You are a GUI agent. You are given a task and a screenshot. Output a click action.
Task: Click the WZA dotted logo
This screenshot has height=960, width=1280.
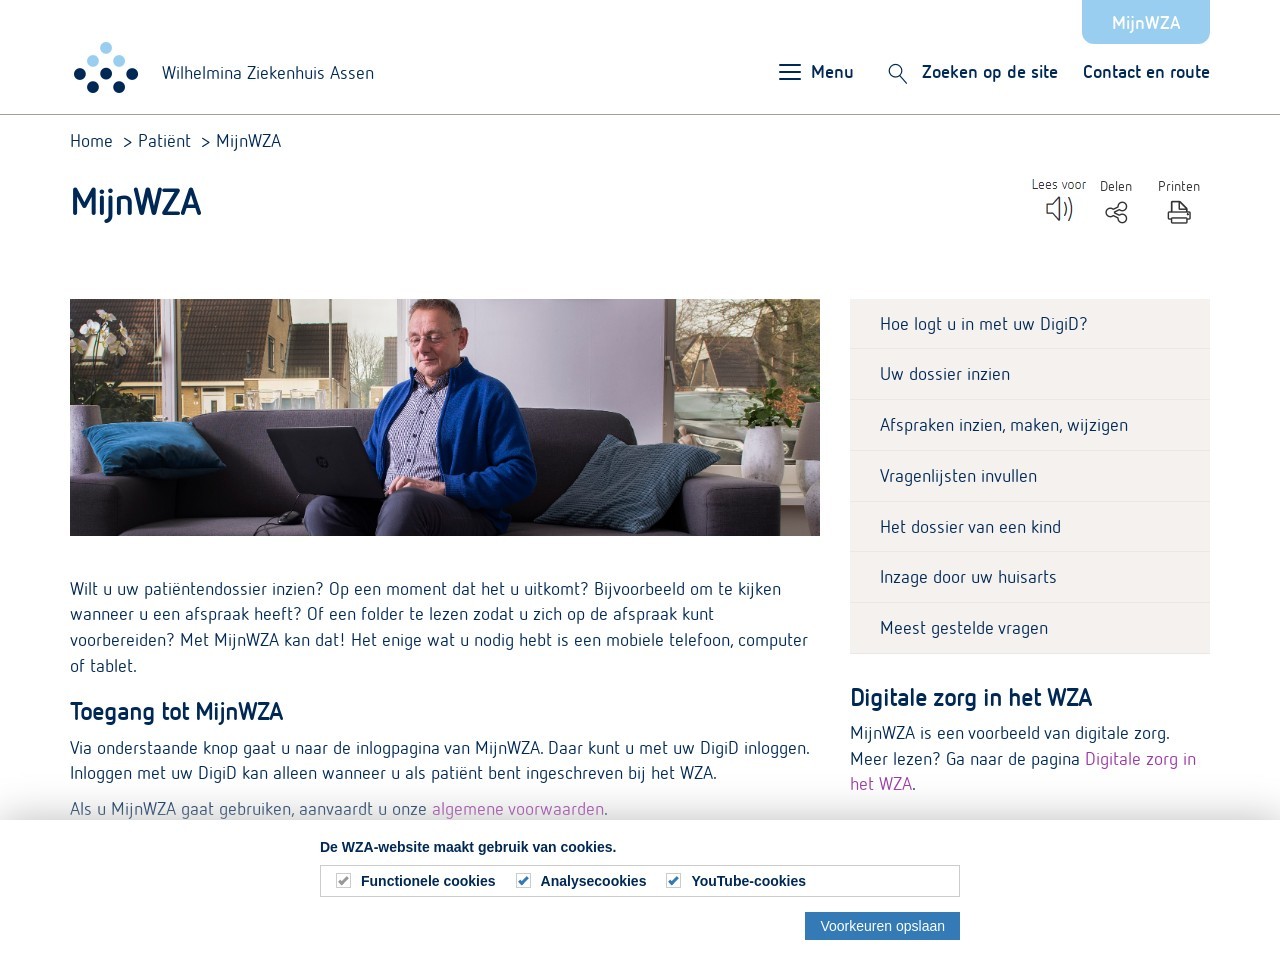[x=106, y=68]
